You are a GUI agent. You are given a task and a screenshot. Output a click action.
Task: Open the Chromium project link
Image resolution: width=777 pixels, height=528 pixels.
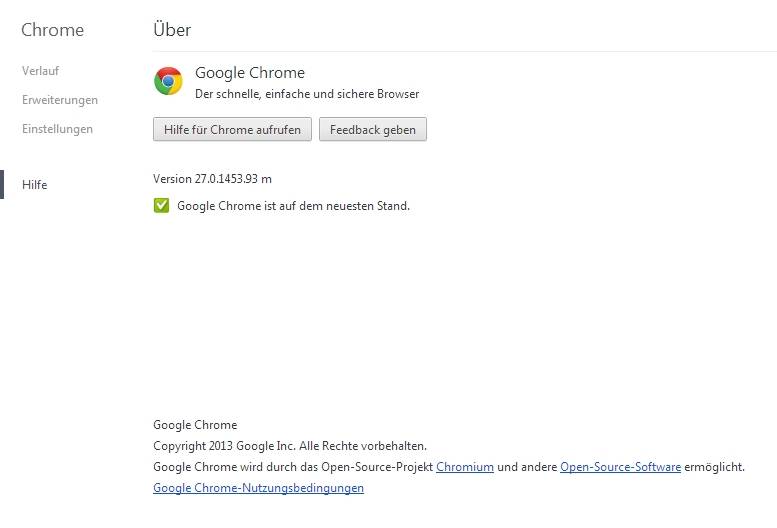coord(465,467)
